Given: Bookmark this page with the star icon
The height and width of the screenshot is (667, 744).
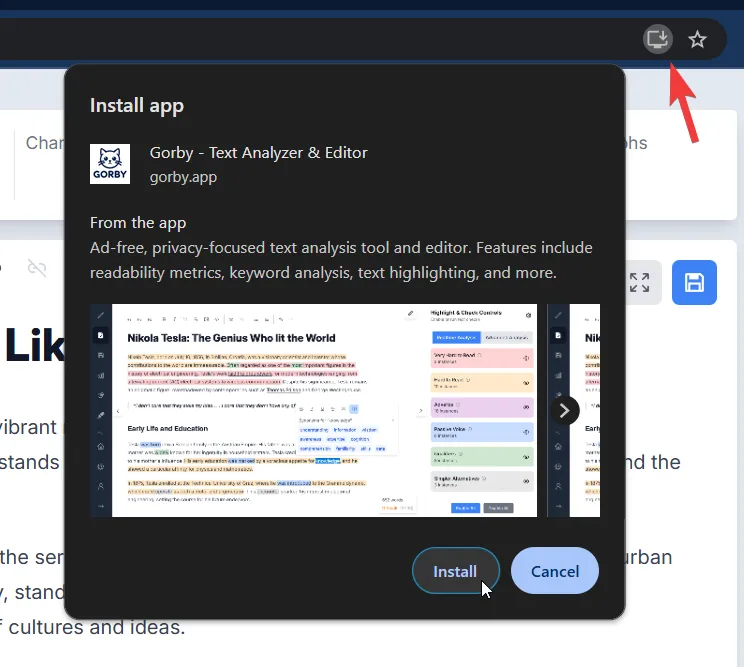Looking at the screenshot, I should [697, 39].
